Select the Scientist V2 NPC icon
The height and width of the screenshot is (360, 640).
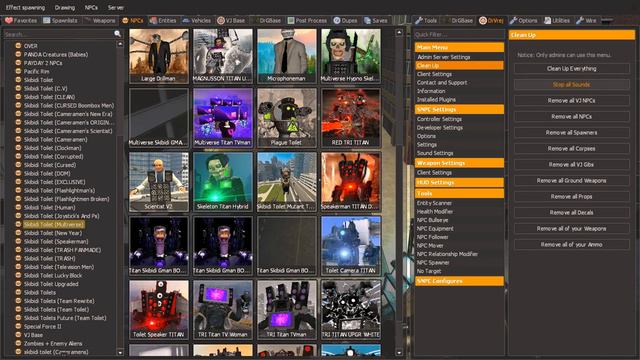pyautogui.click(x=159, y=182)
